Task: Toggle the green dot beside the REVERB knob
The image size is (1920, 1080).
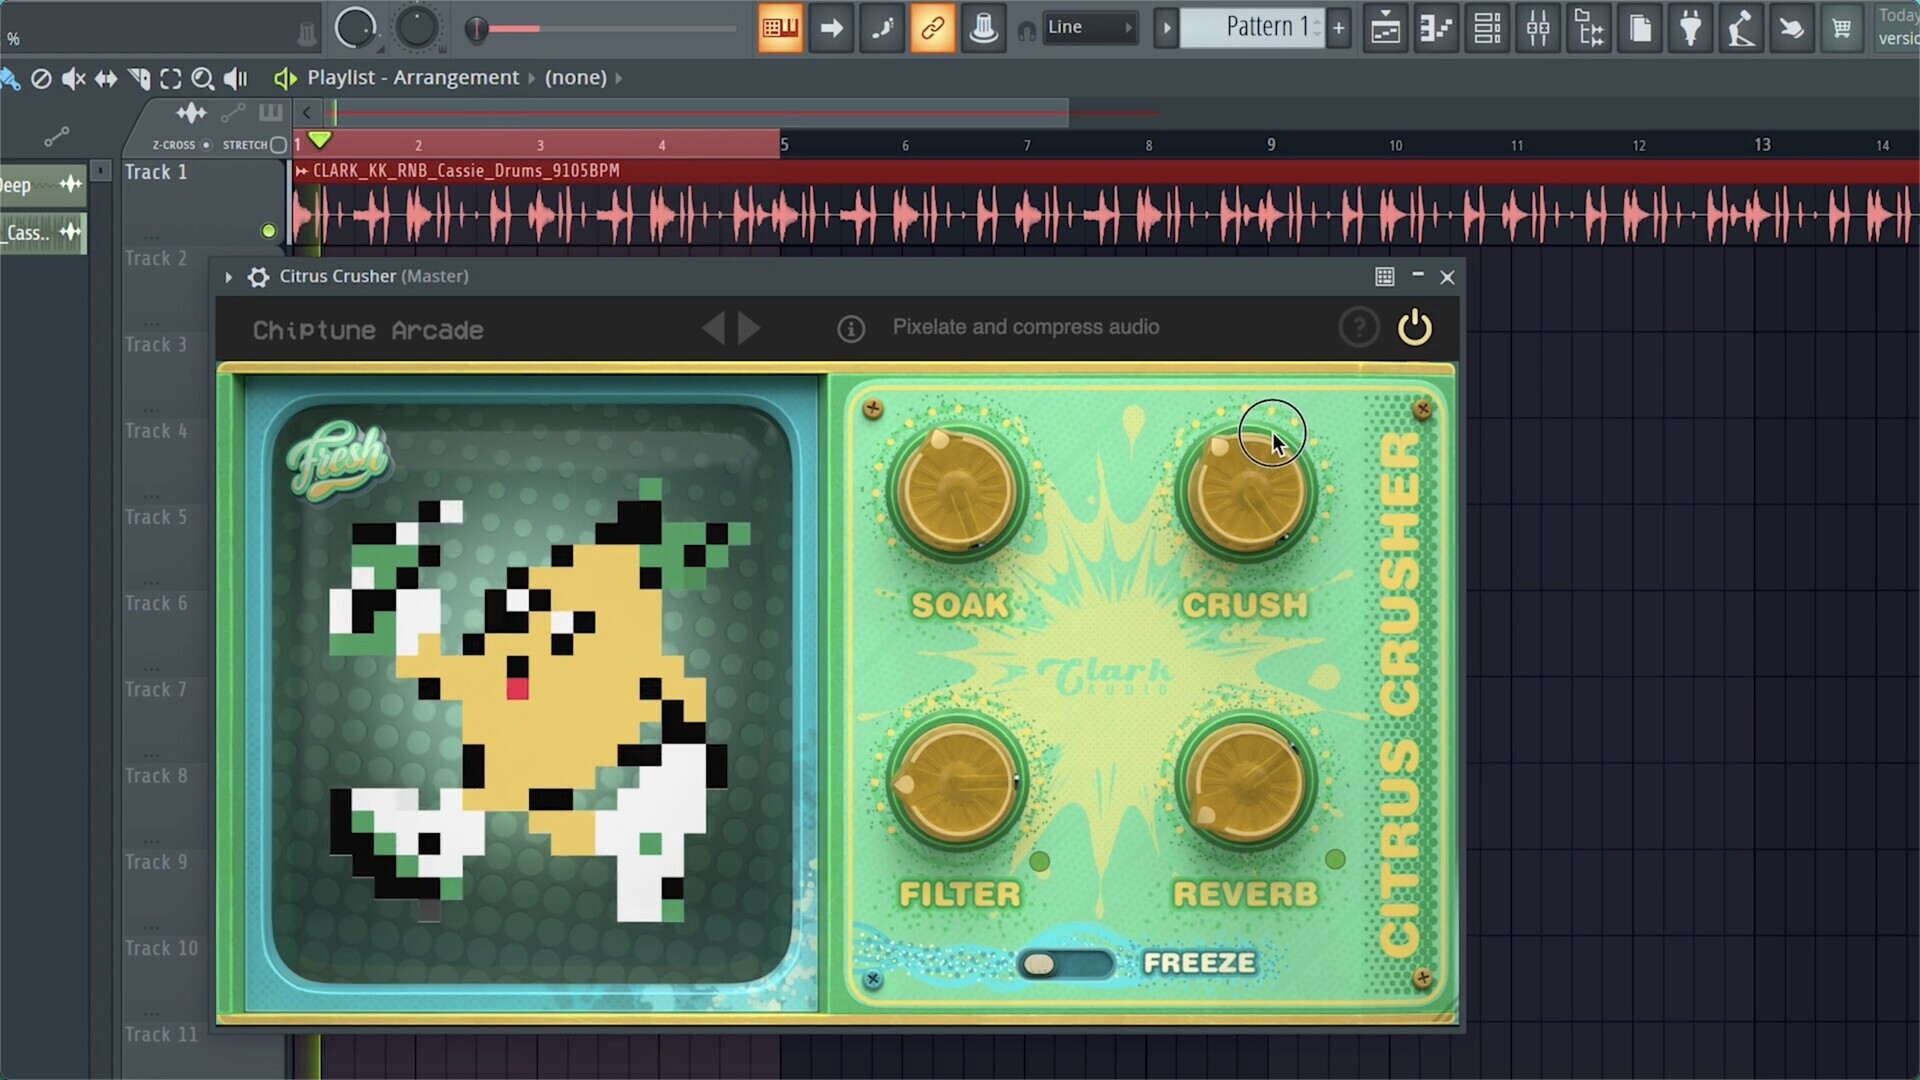Action: click(x=1335, y=859)
